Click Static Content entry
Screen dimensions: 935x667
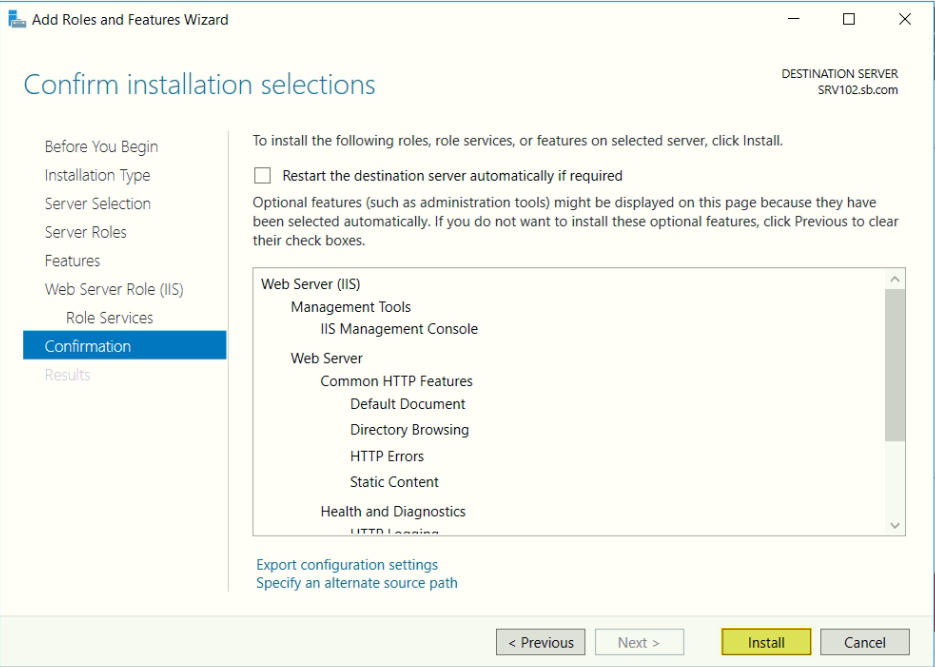pyautogui.click(x=394, y=482)
